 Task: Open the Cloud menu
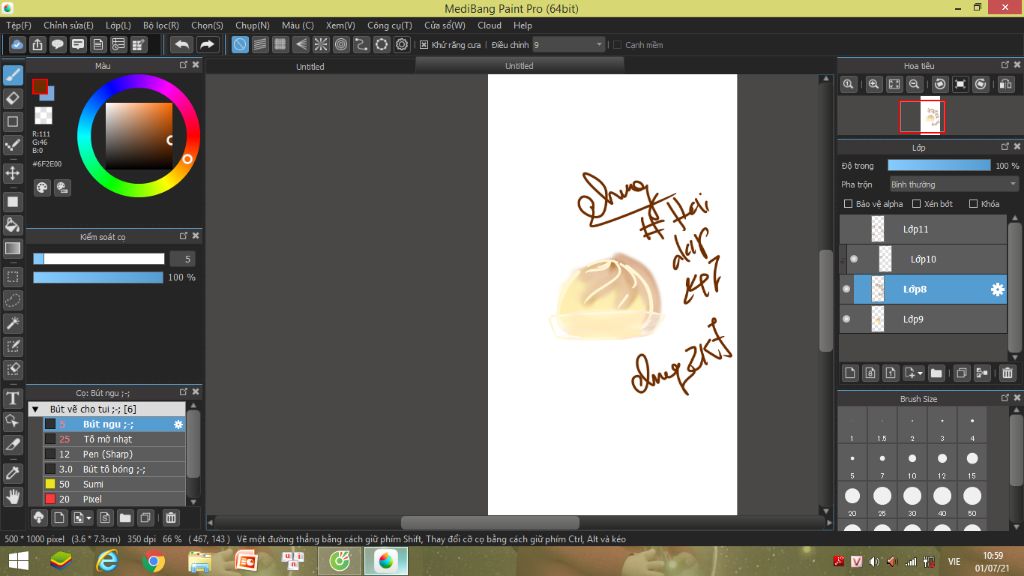tap(489, 25)
